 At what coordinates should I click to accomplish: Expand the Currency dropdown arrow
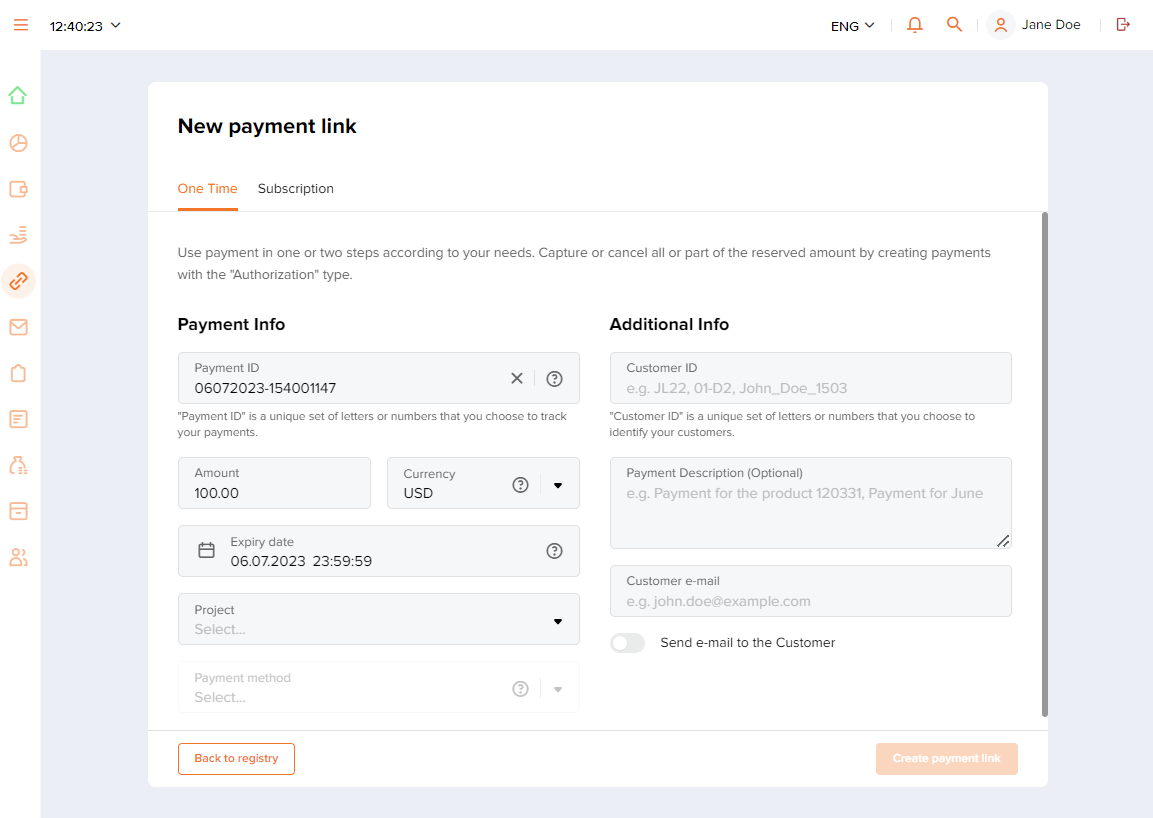coord(558,486)
